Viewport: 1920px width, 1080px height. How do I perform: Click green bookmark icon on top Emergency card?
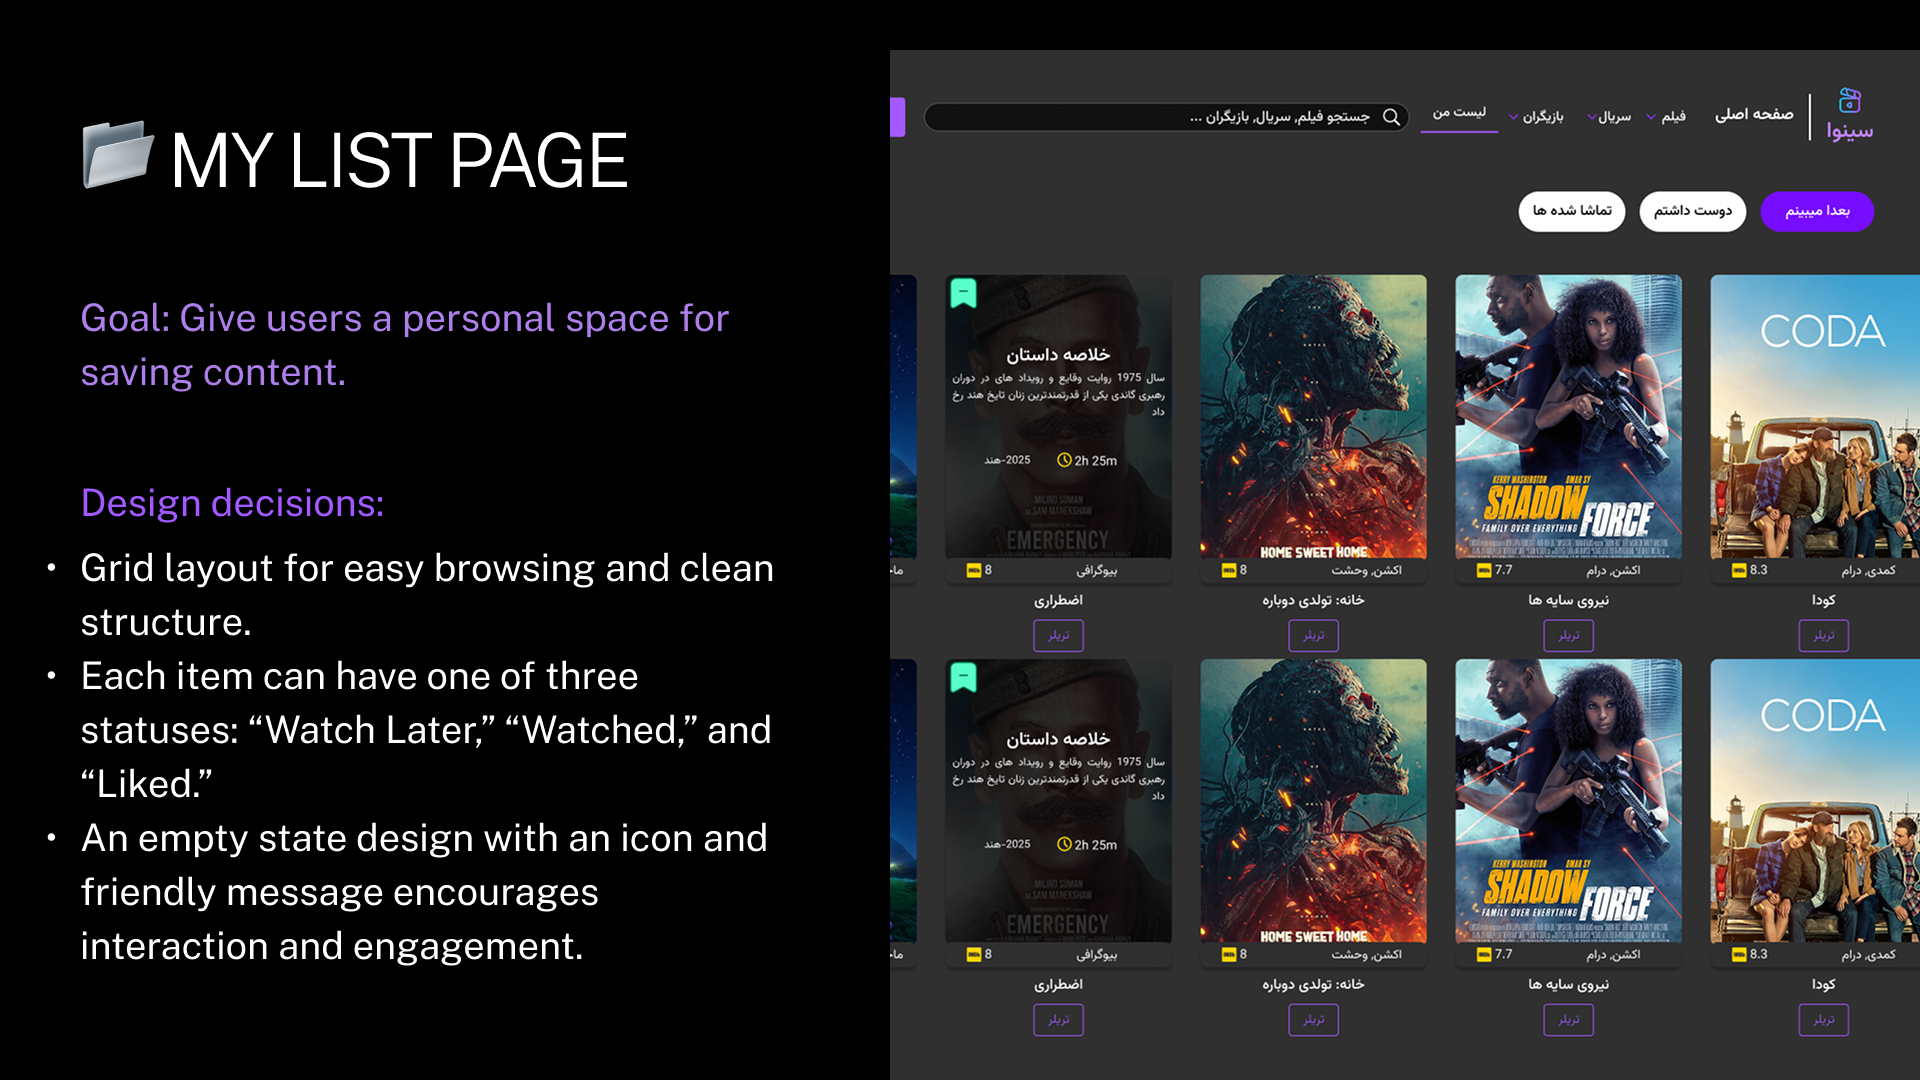click(x=963, y=293)
